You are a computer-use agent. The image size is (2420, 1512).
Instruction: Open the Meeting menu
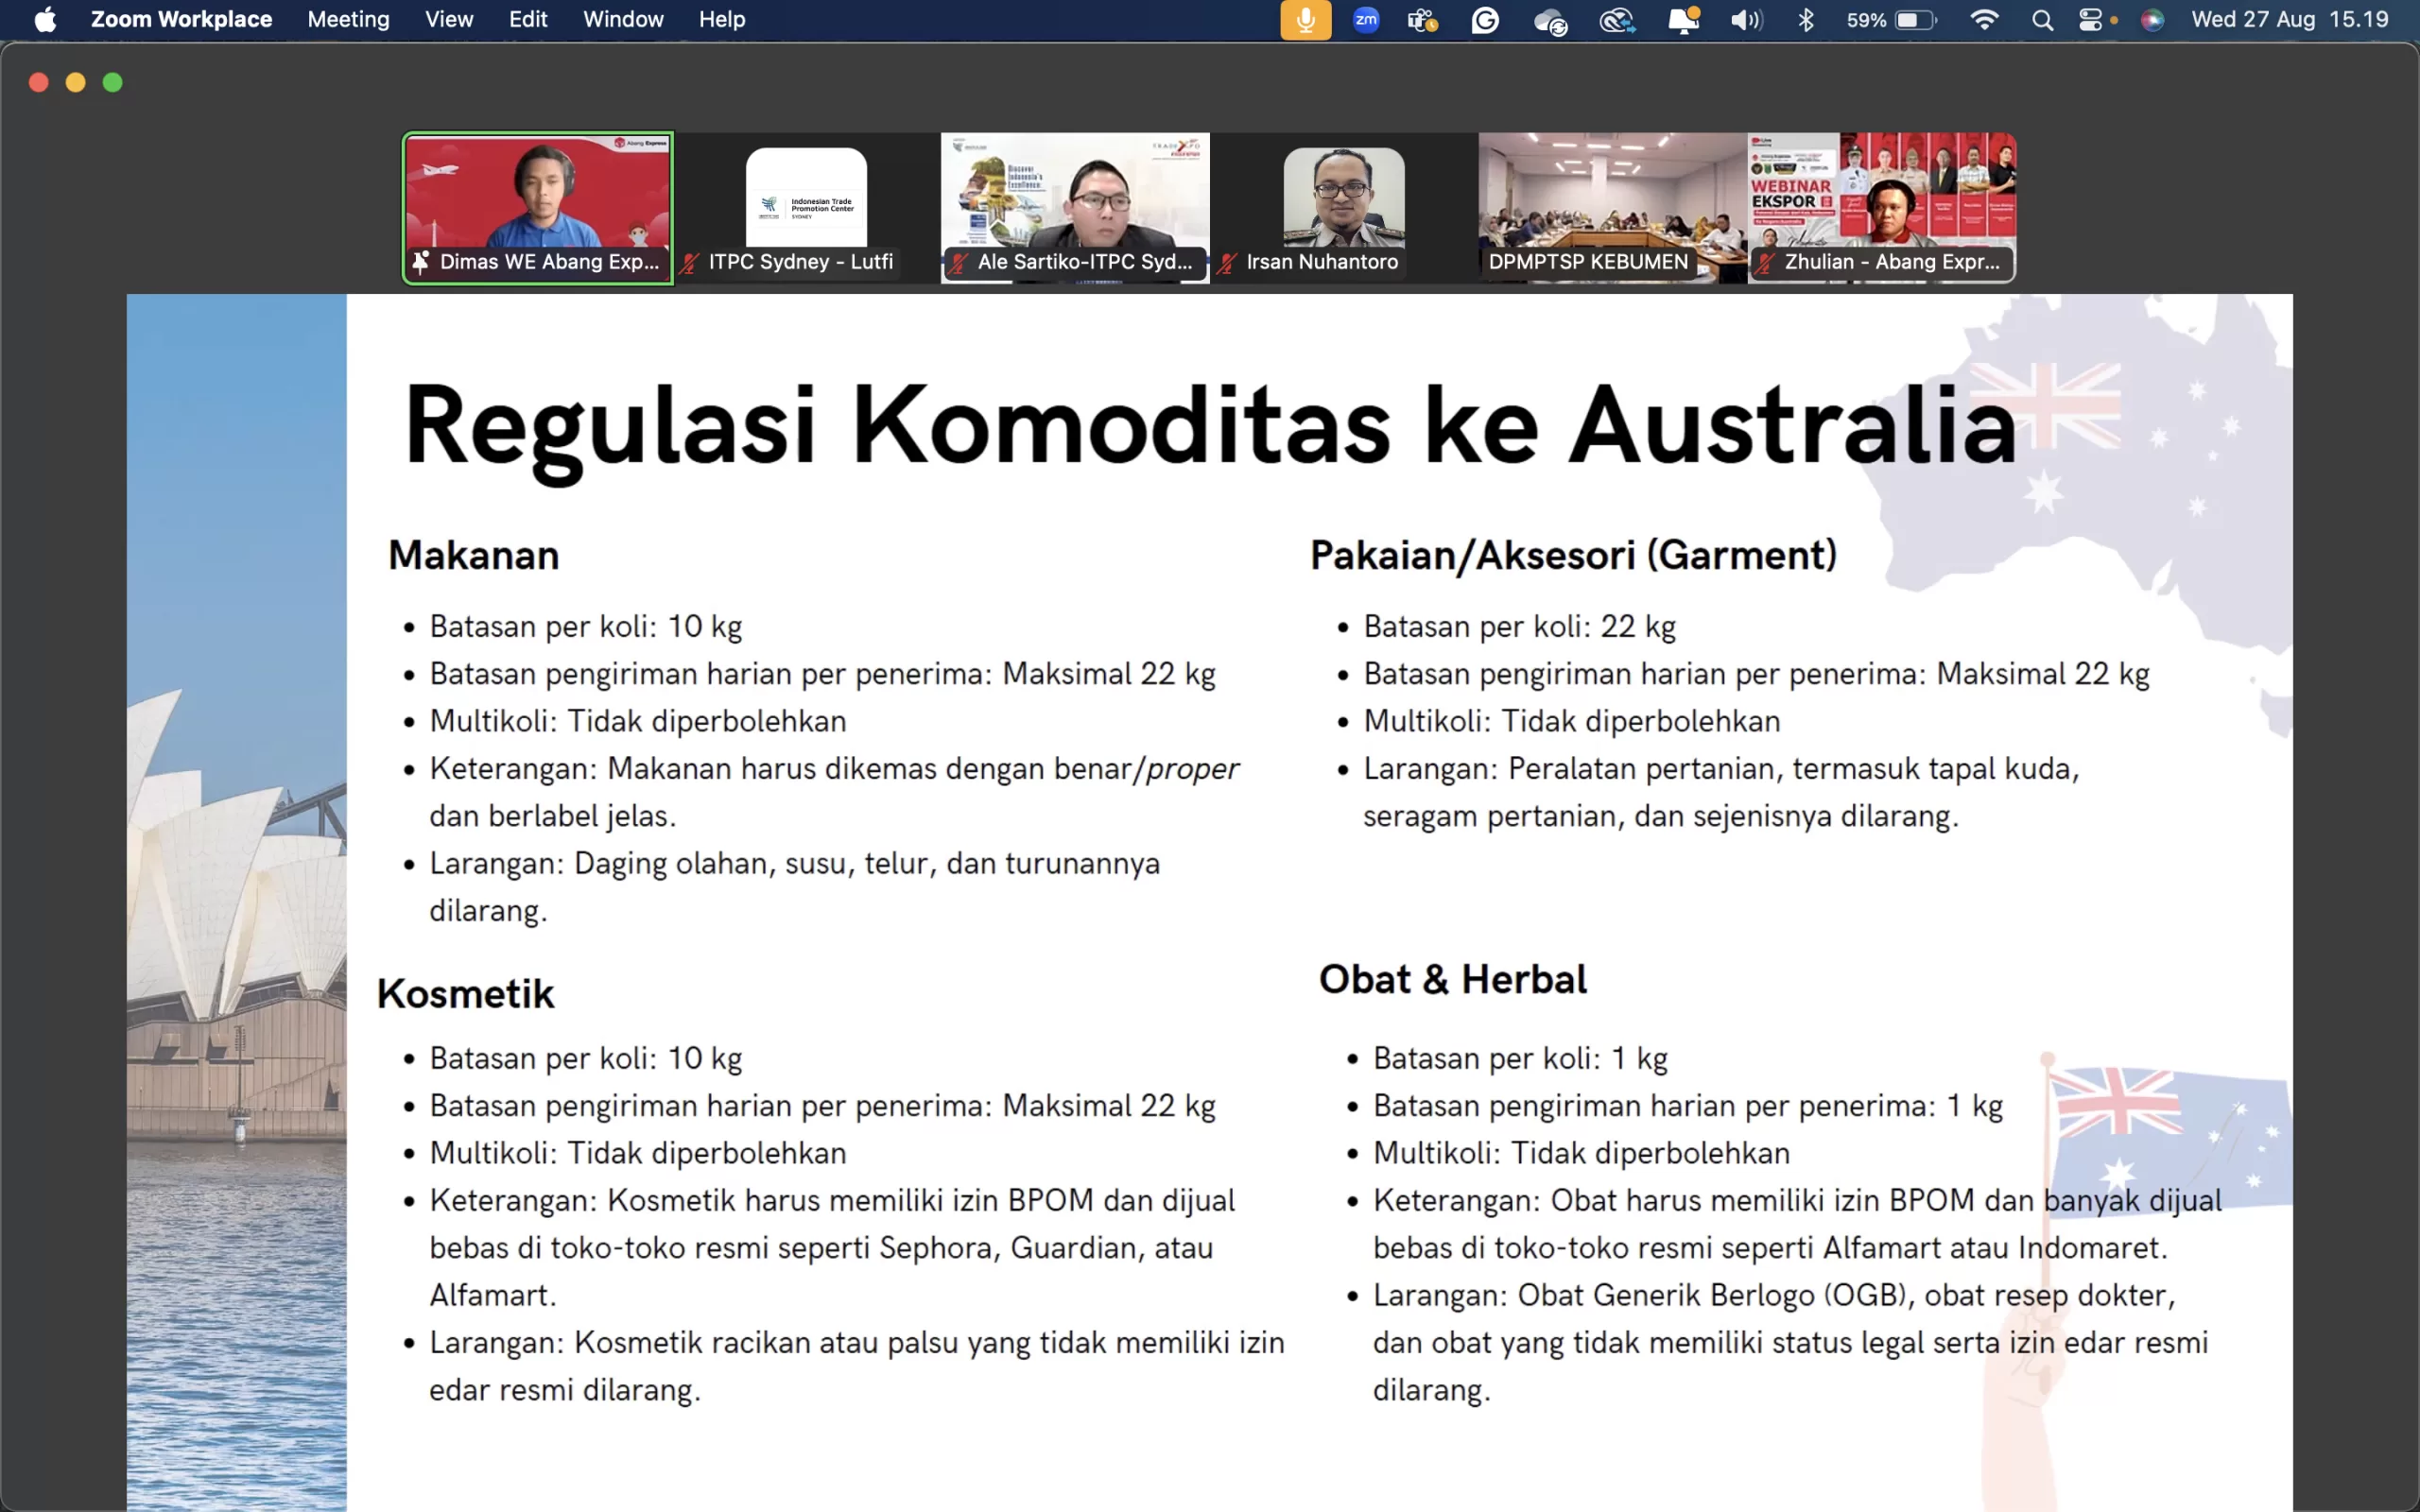348,20
